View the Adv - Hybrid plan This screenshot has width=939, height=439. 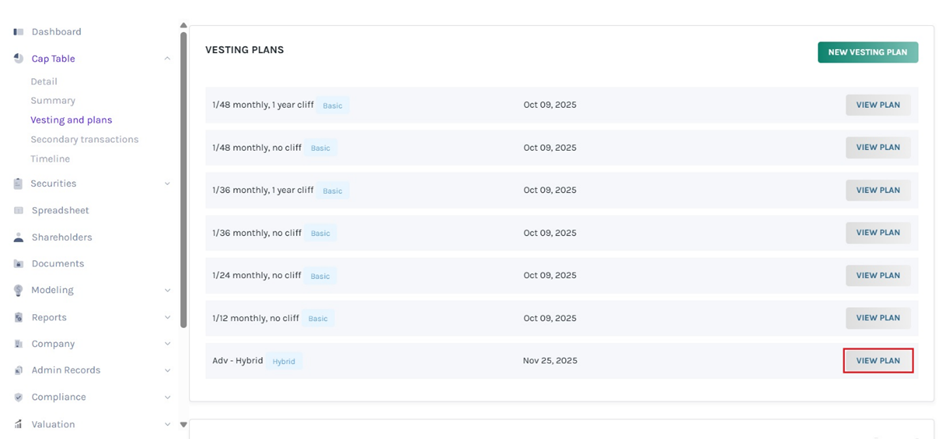coord(877,360)
